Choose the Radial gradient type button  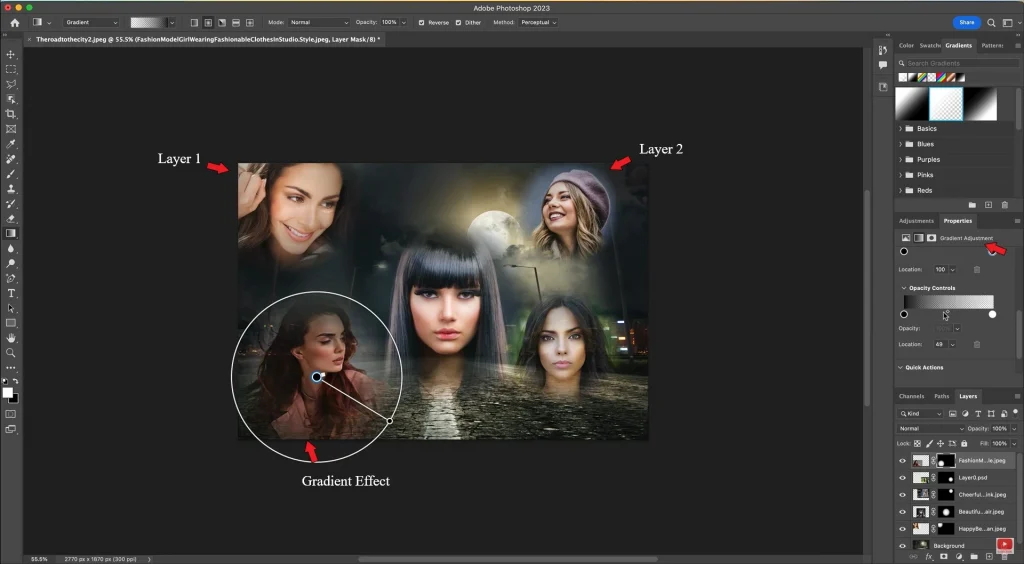pyautogui.click(x=208, y=22)
